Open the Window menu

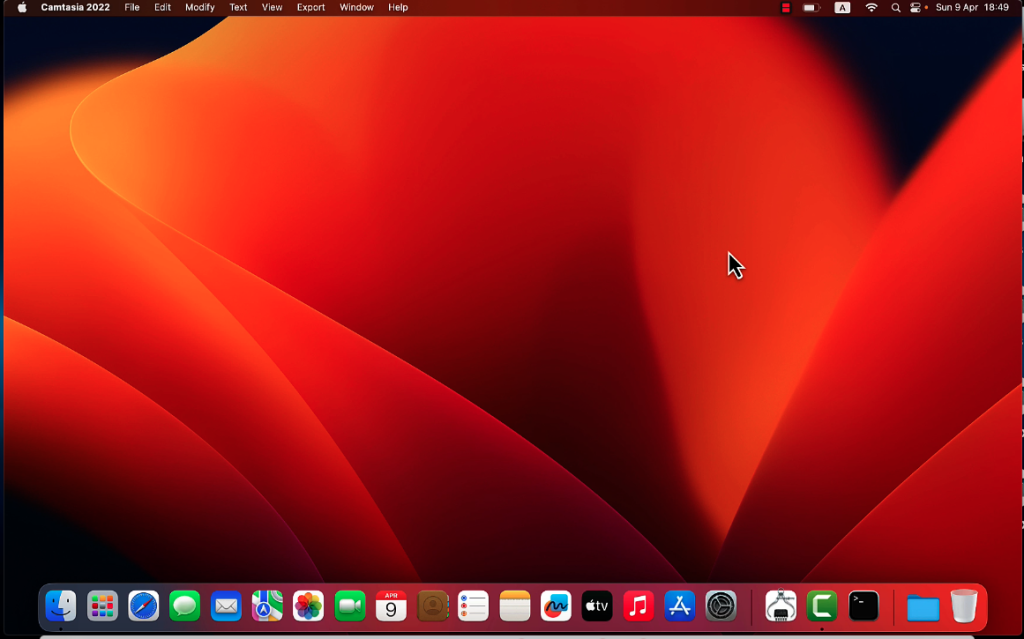(357, 8)
